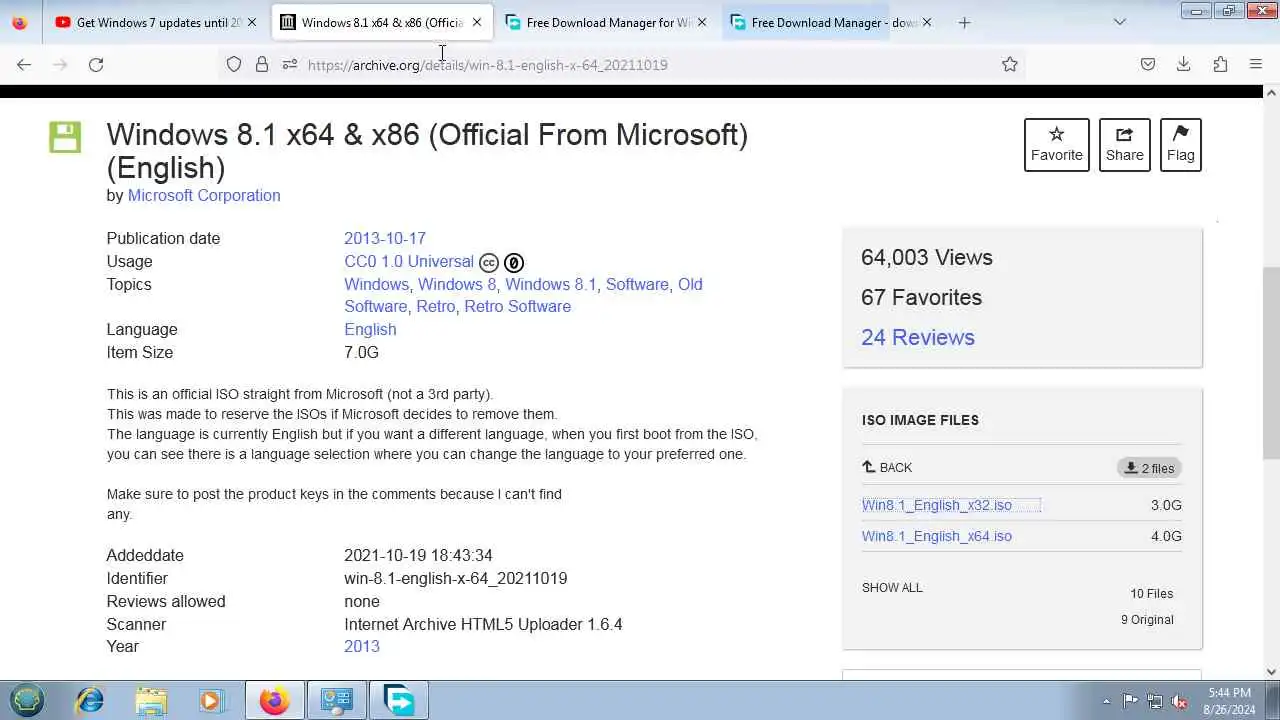1280x720 pixels.
Task: Click the Creative Commons CC icon
Action: pyautogui.click(x=489, y=263)
